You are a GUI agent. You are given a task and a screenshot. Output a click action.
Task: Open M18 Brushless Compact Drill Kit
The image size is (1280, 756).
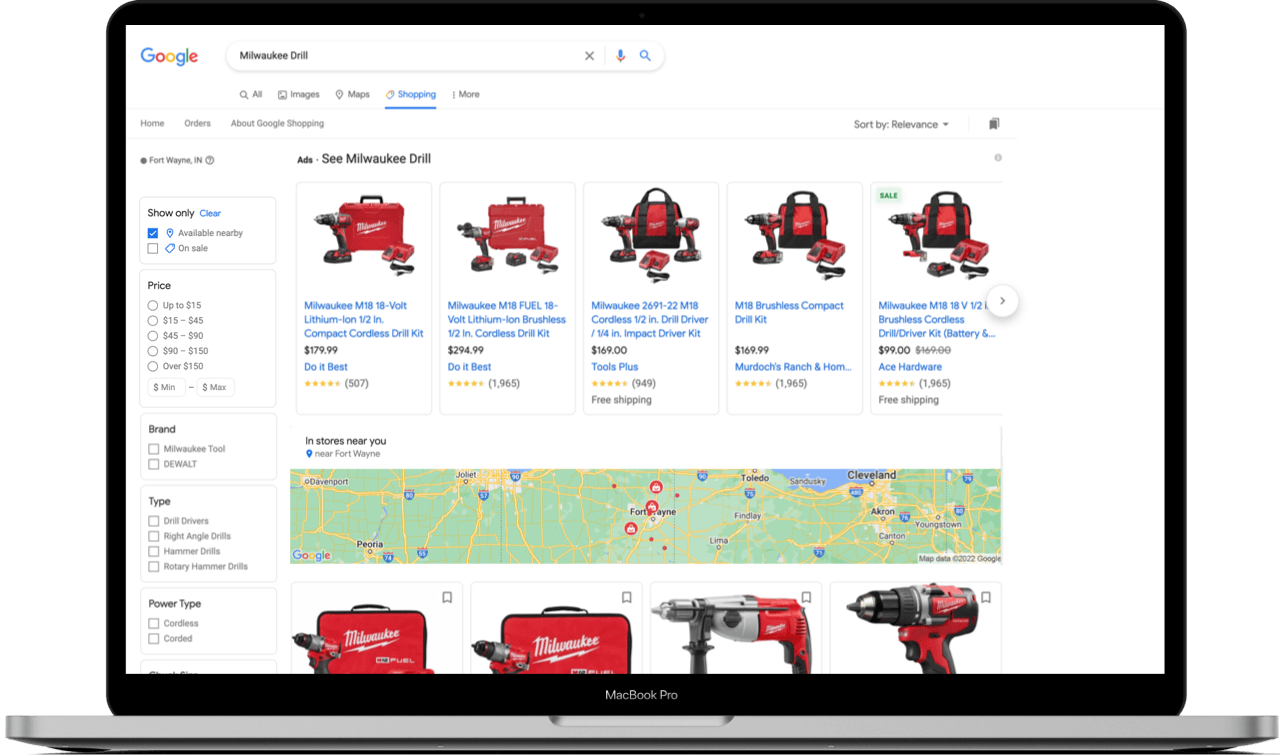pyautogui.click(x=789, y=313)
